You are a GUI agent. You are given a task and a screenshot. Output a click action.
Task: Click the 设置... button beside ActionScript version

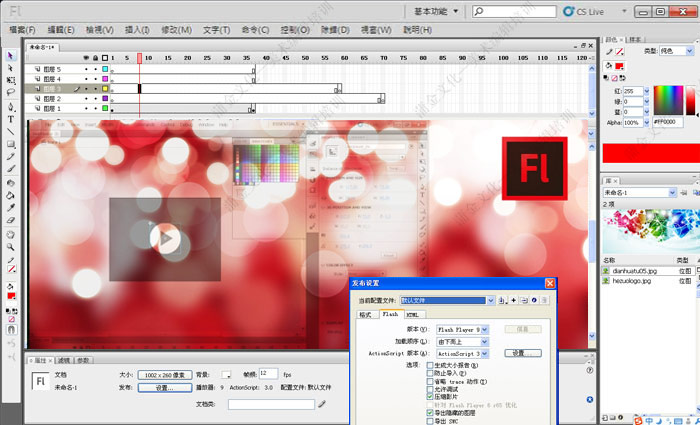[x=523, y=353]
